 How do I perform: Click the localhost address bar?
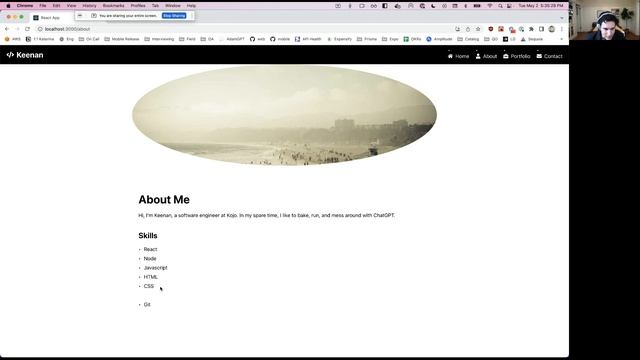click(x=245, y=29)
